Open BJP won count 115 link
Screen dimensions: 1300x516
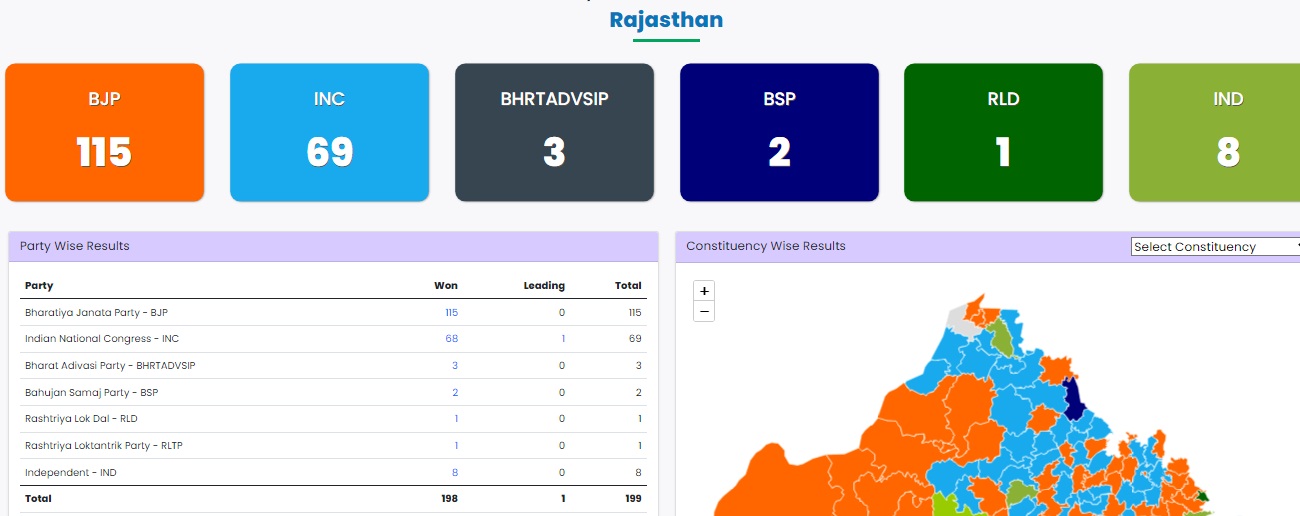coord(451,312)
